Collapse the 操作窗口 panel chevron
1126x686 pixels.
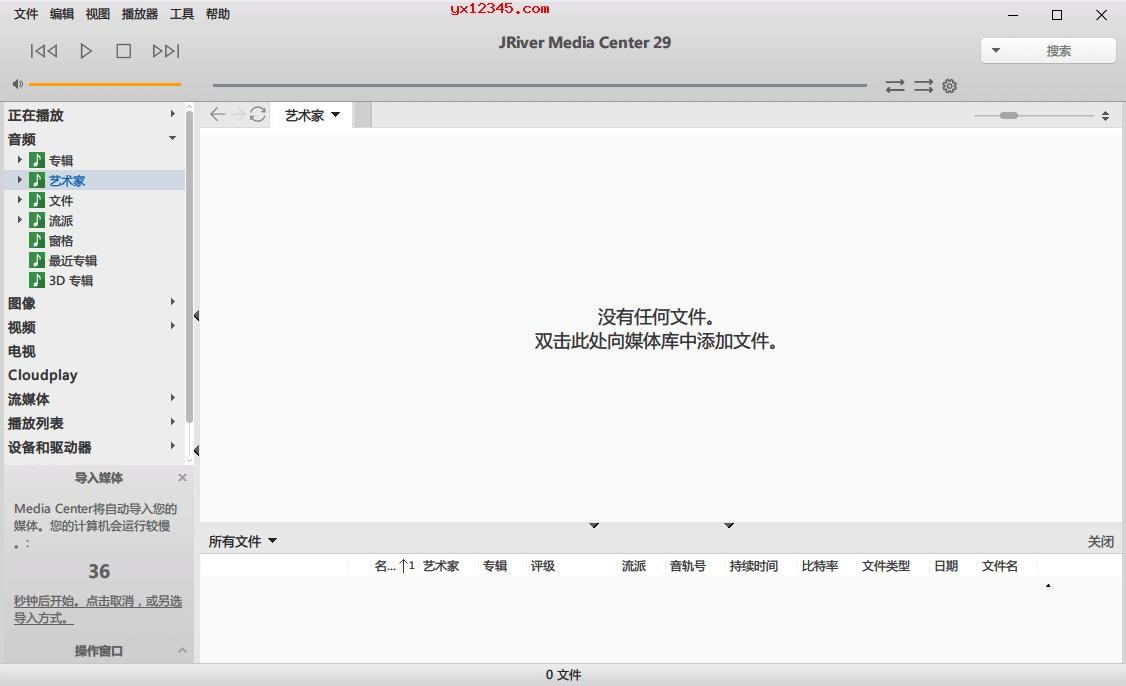pyautogui.click(x=182, y=651)
